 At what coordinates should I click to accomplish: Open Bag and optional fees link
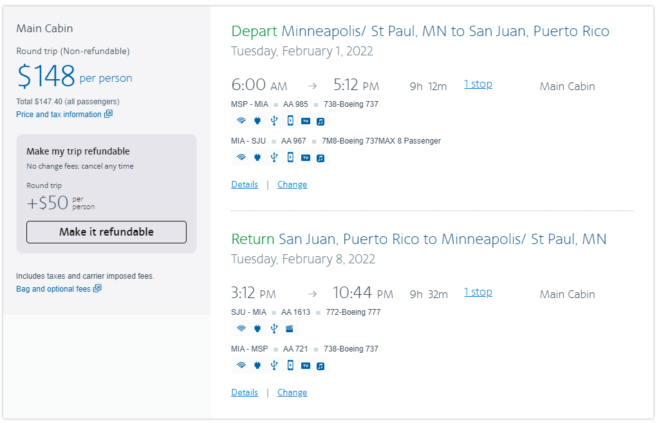[x=53, y=289]
